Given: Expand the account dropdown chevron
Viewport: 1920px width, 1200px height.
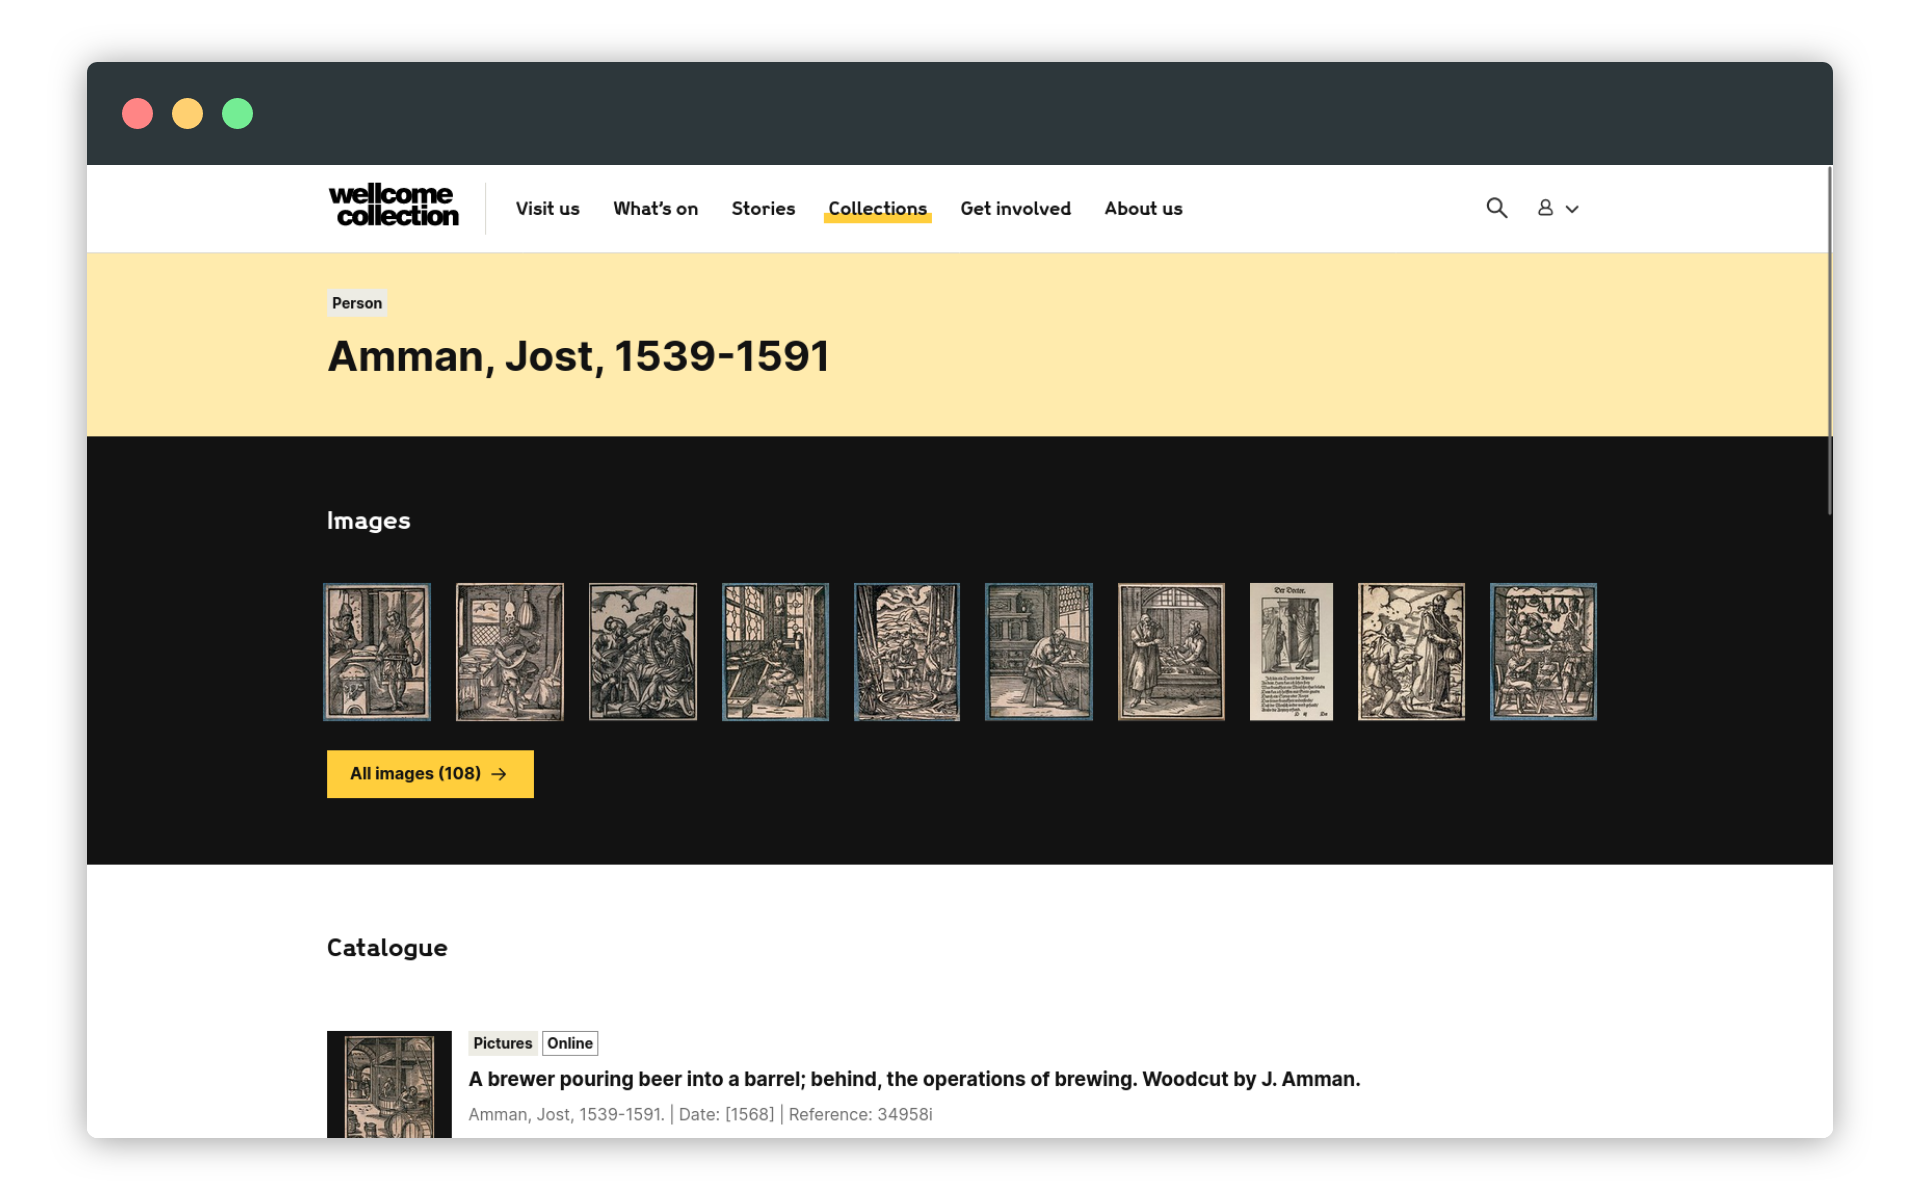Looking at the screenshot, I should pos(1572,209).
